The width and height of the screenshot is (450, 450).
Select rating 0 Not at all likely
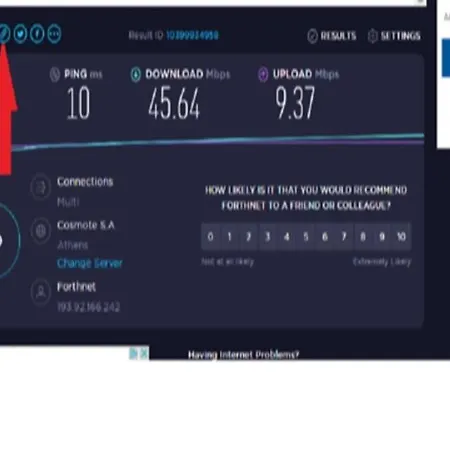click(210, 236)
